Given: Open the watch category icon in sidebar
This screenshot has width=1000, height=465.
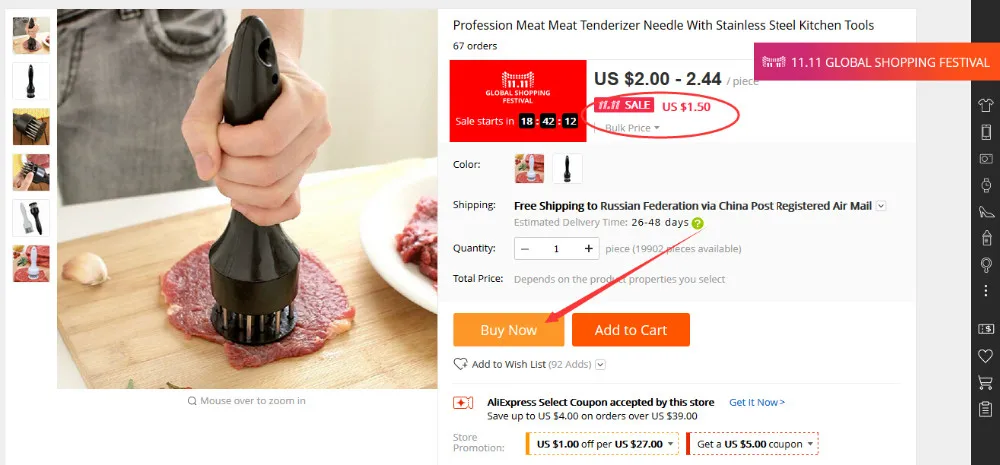Looking at the screenshot, I should [986, 185].
